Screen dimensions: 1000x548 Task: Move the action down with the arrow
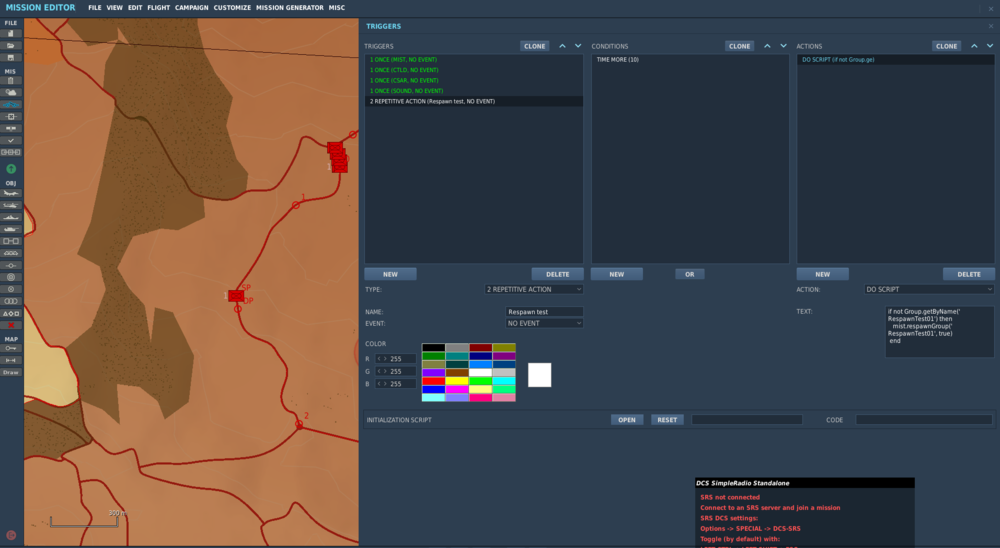pos(990,46)
